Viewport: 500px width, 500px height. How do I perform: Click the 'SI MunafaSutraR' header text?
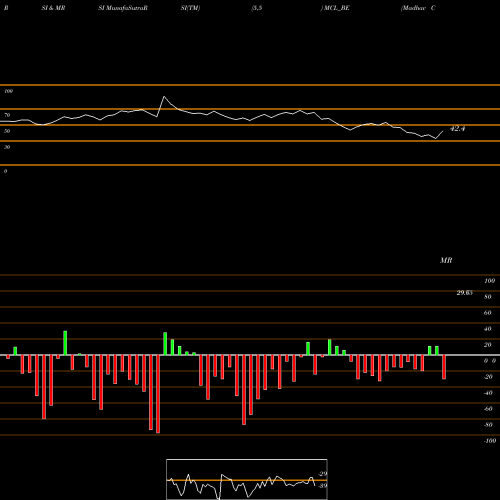click(x=123, y=8)
